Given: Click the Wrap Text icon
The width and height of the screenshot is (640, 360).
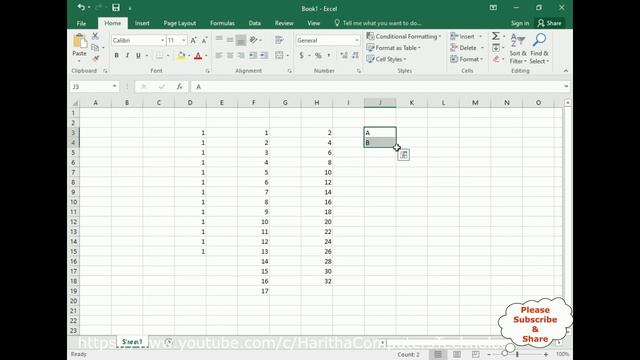Looking at the screenshot, I should [279, 40].
